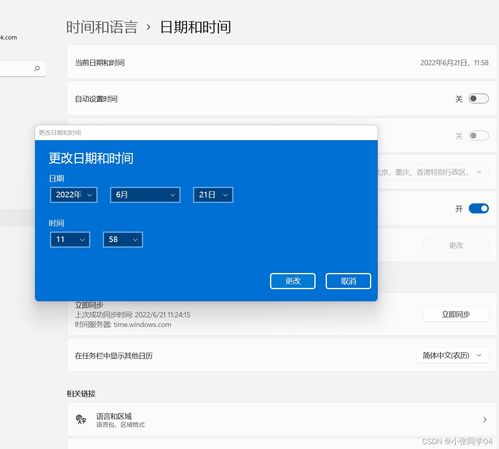499x449 pixels.
Task: Click the chevron arrow on 语言和区域 row
Action: [x=485, y=419]
